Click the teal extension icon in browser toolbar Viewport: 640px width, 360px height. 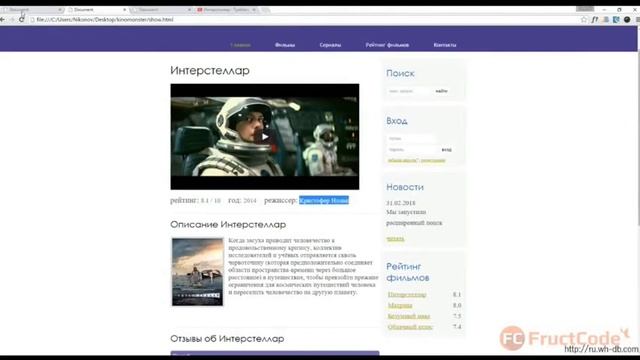(x=616, y=20)
